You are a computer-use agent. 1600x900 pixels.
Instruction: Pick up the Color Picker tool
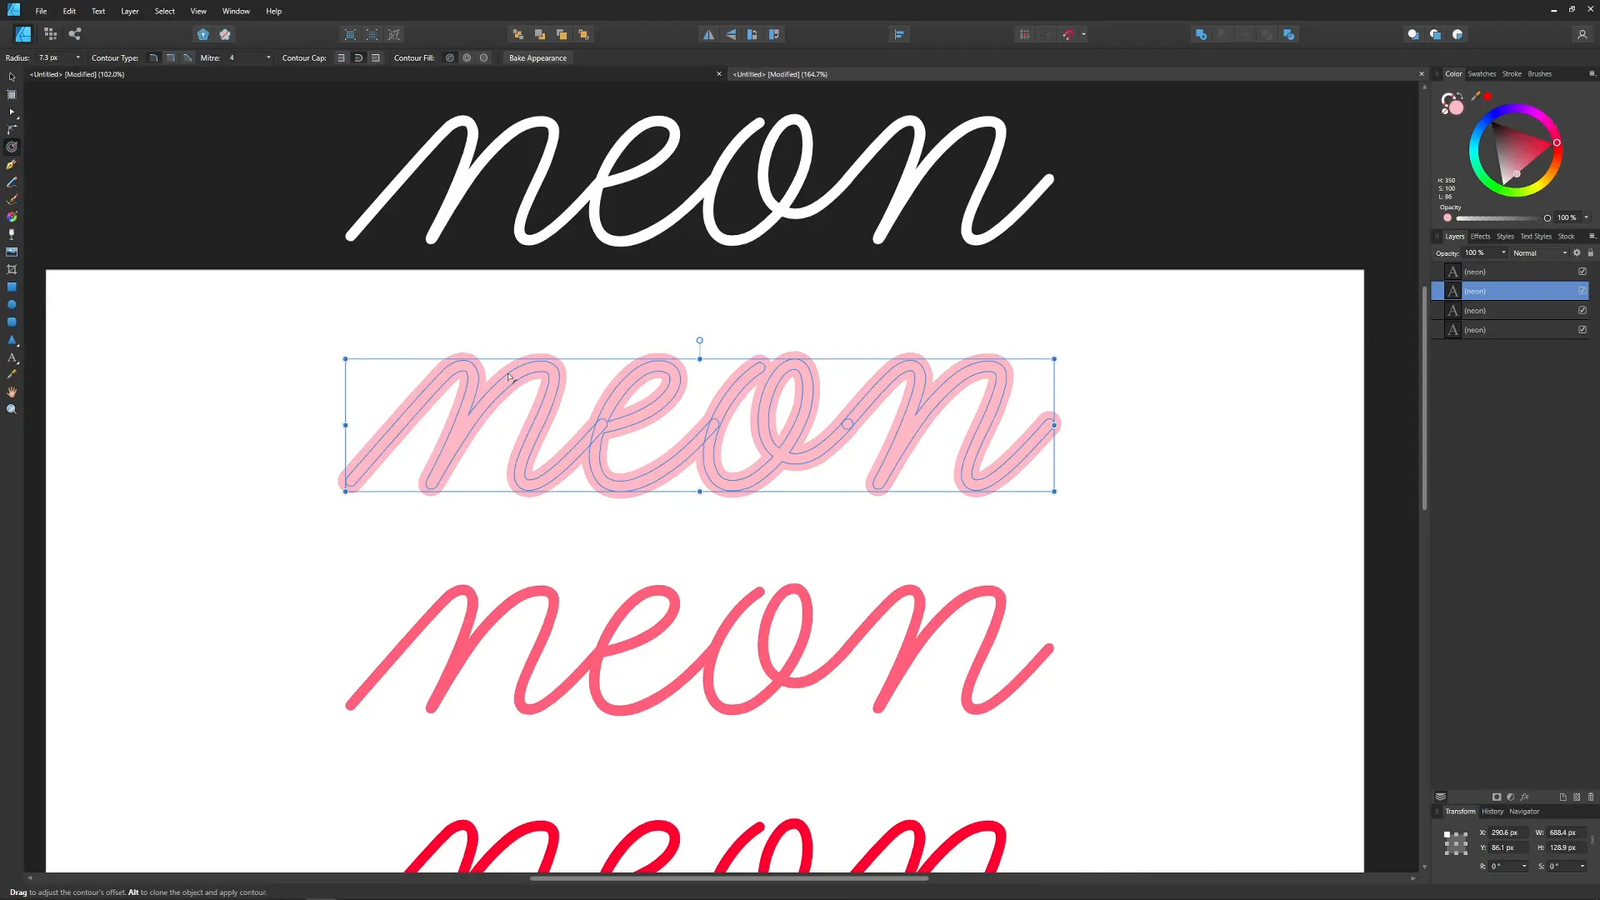[x=12, y=374]
